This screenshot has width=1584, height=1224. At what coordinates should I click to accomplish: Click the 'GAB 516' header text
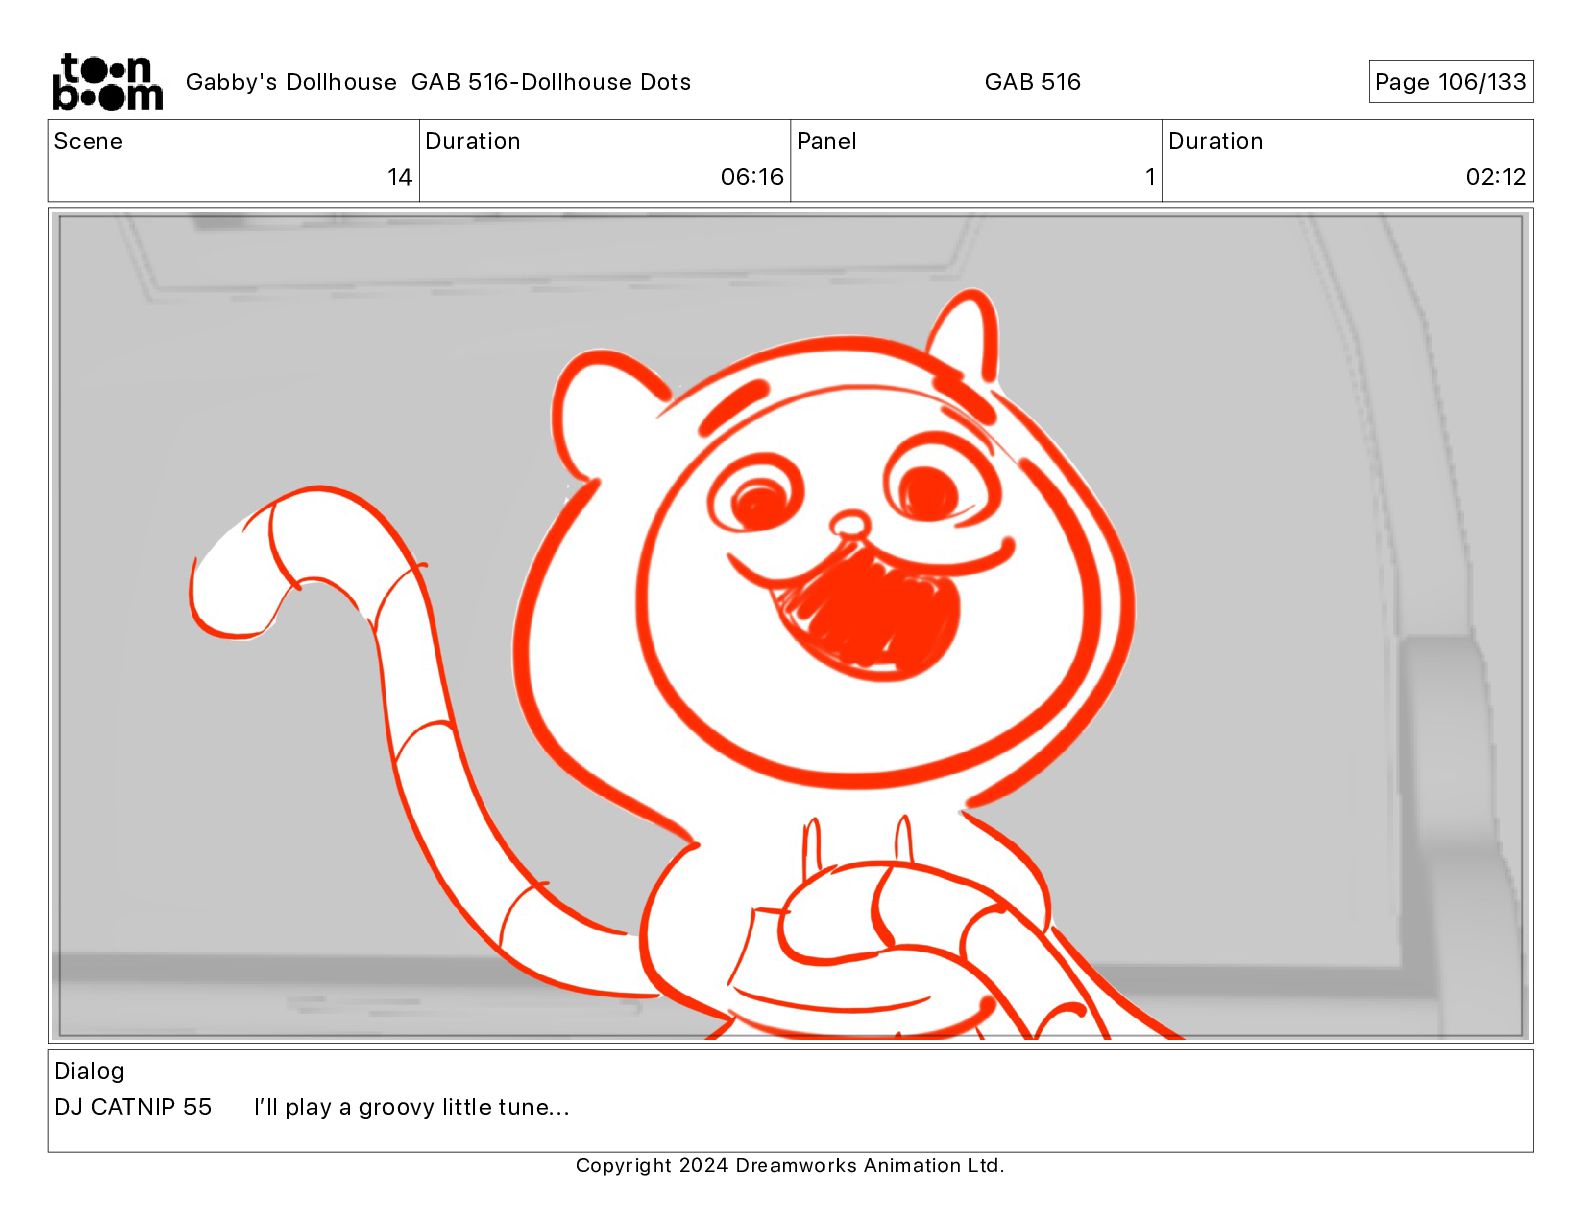[x=1032, y=82]
